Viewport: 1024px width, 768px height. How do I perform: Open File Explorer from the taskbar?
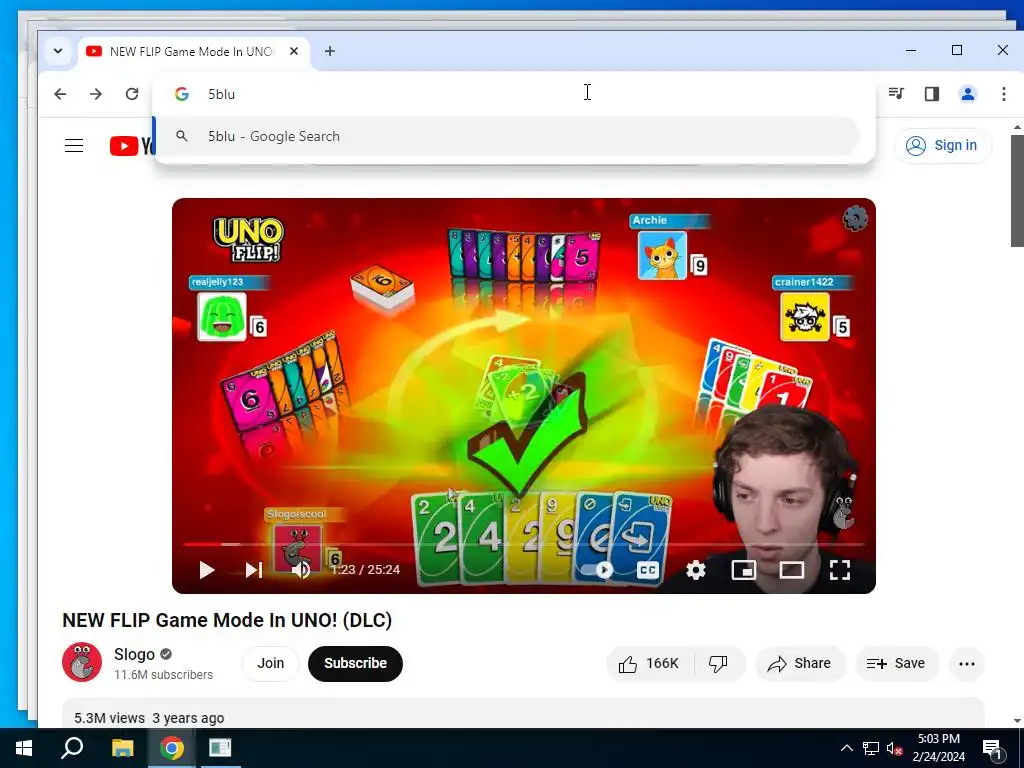click(x=122, y=748)
